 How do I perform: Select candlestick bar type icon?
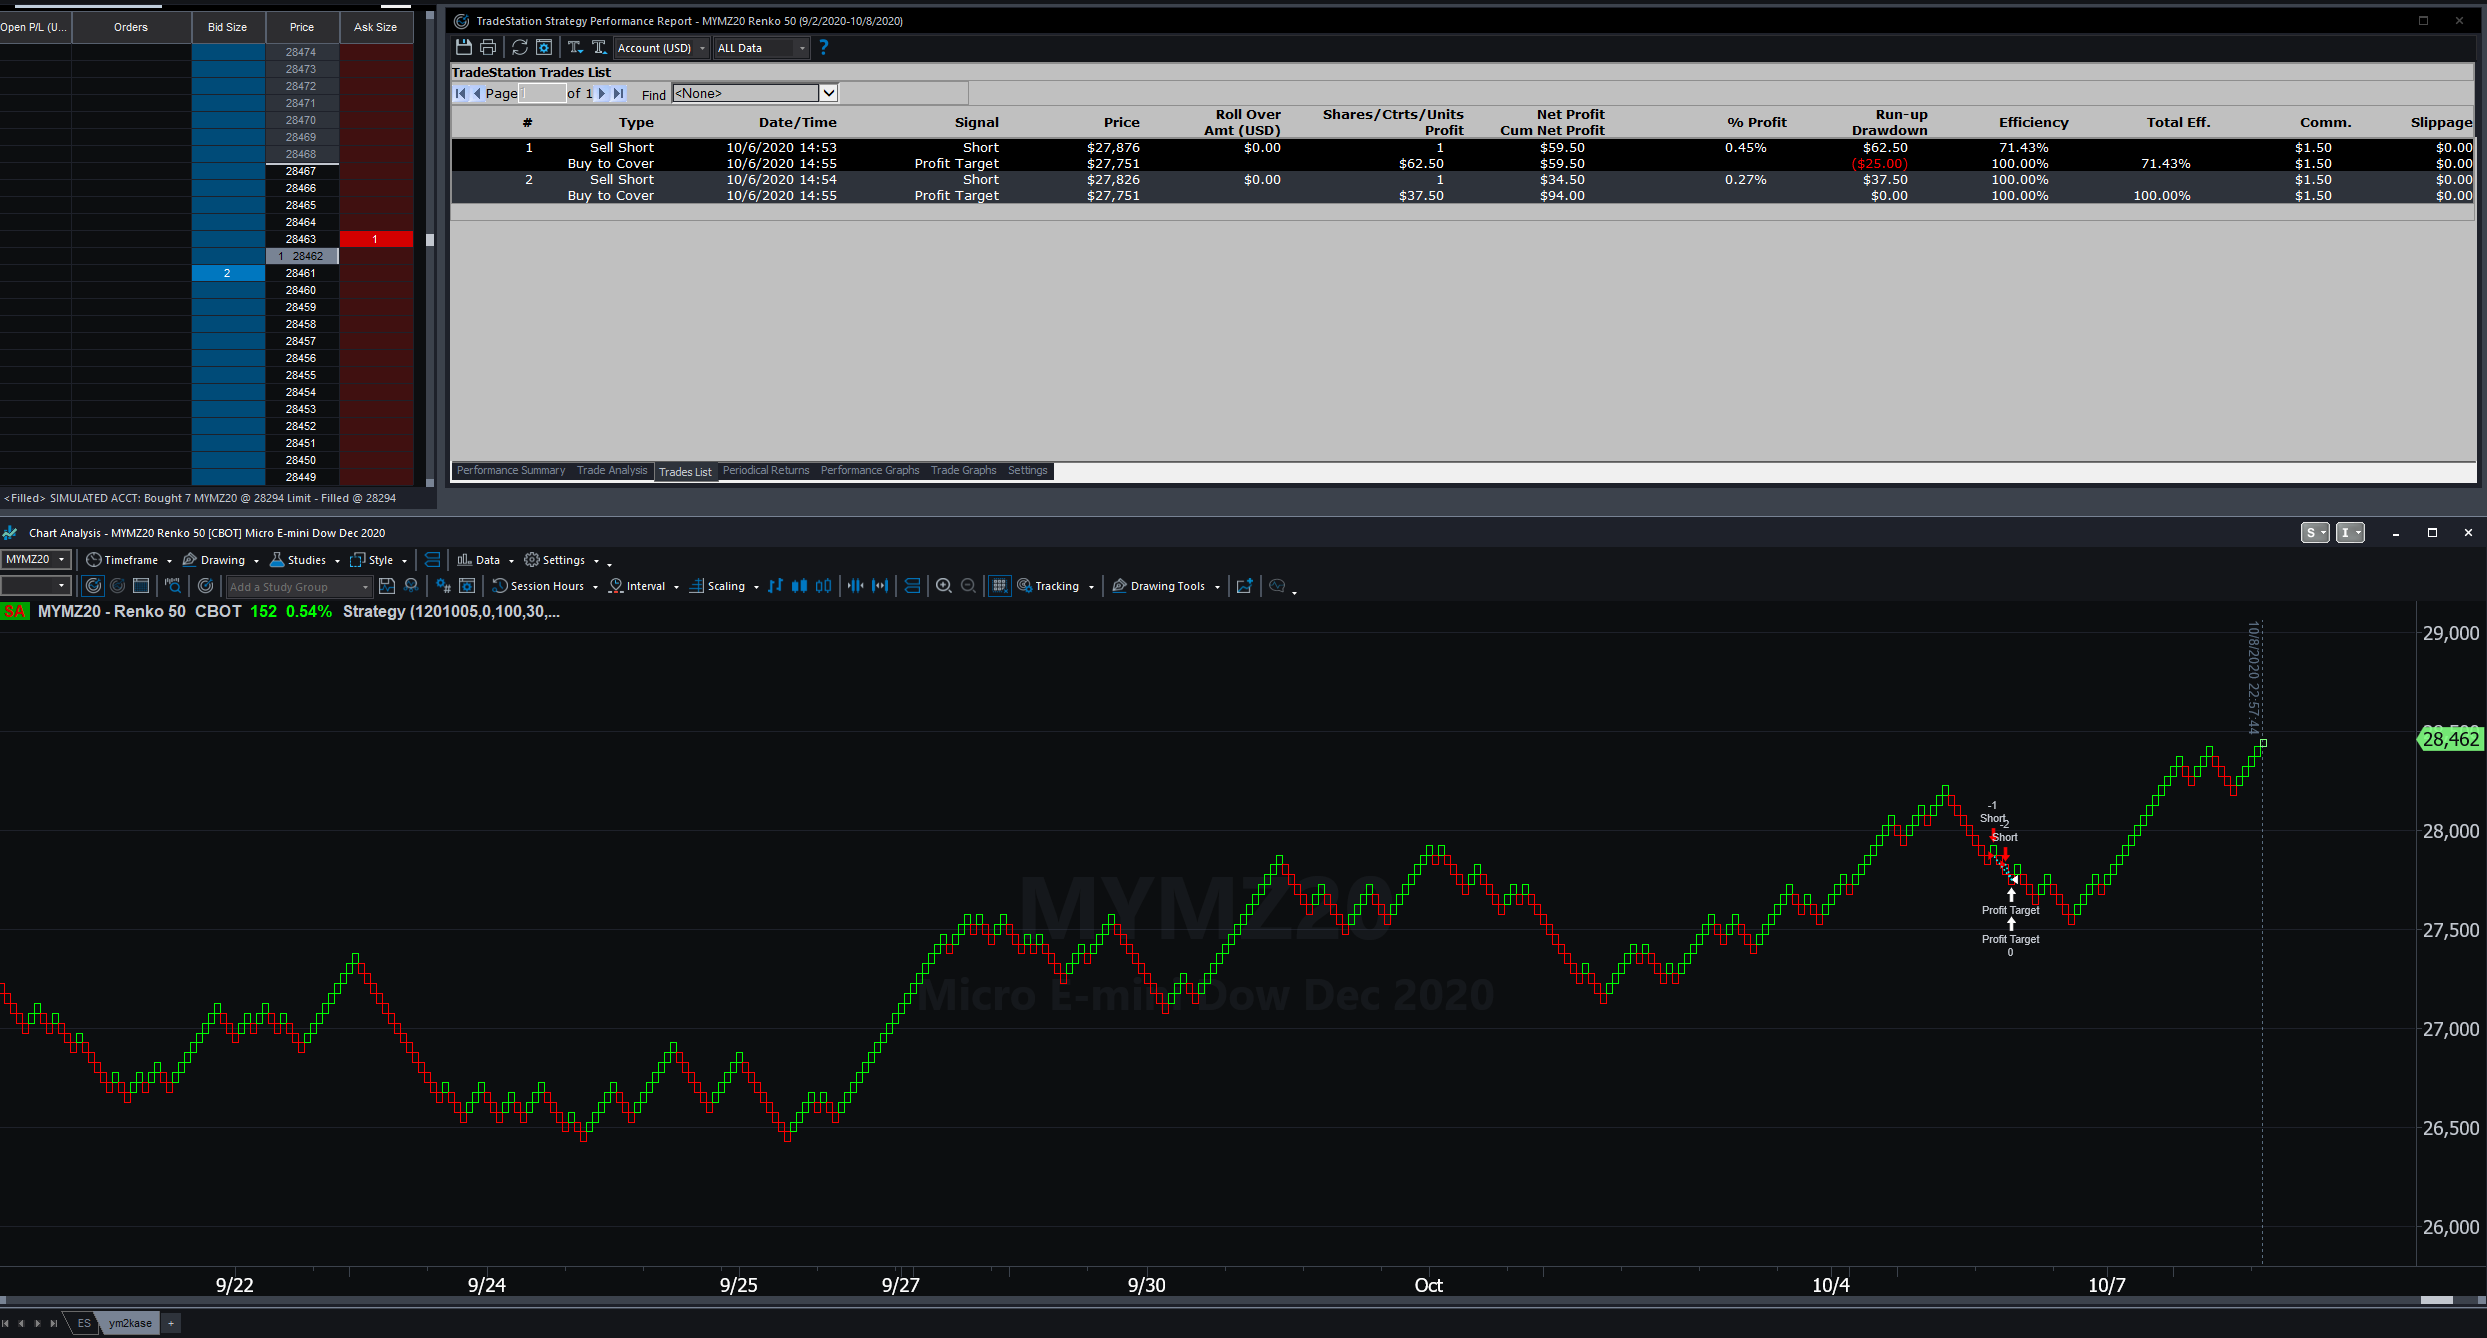(799, 586)
